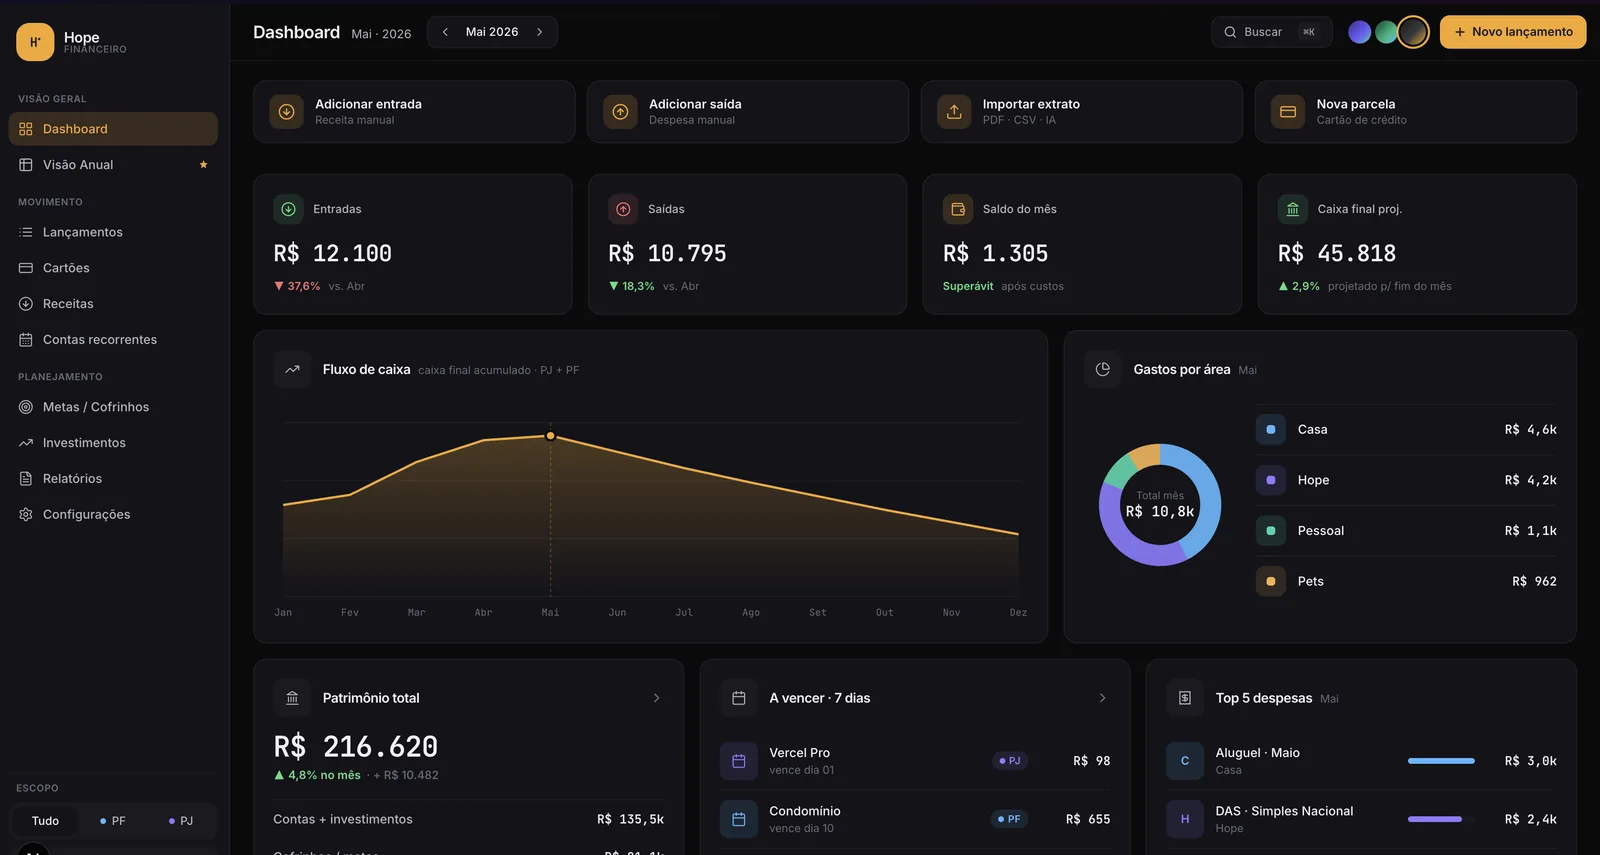The height and width of the screenshot is (855, 1600).
Task: Expand A vencer 7 dias chevron
Action: click(1102, 698)
